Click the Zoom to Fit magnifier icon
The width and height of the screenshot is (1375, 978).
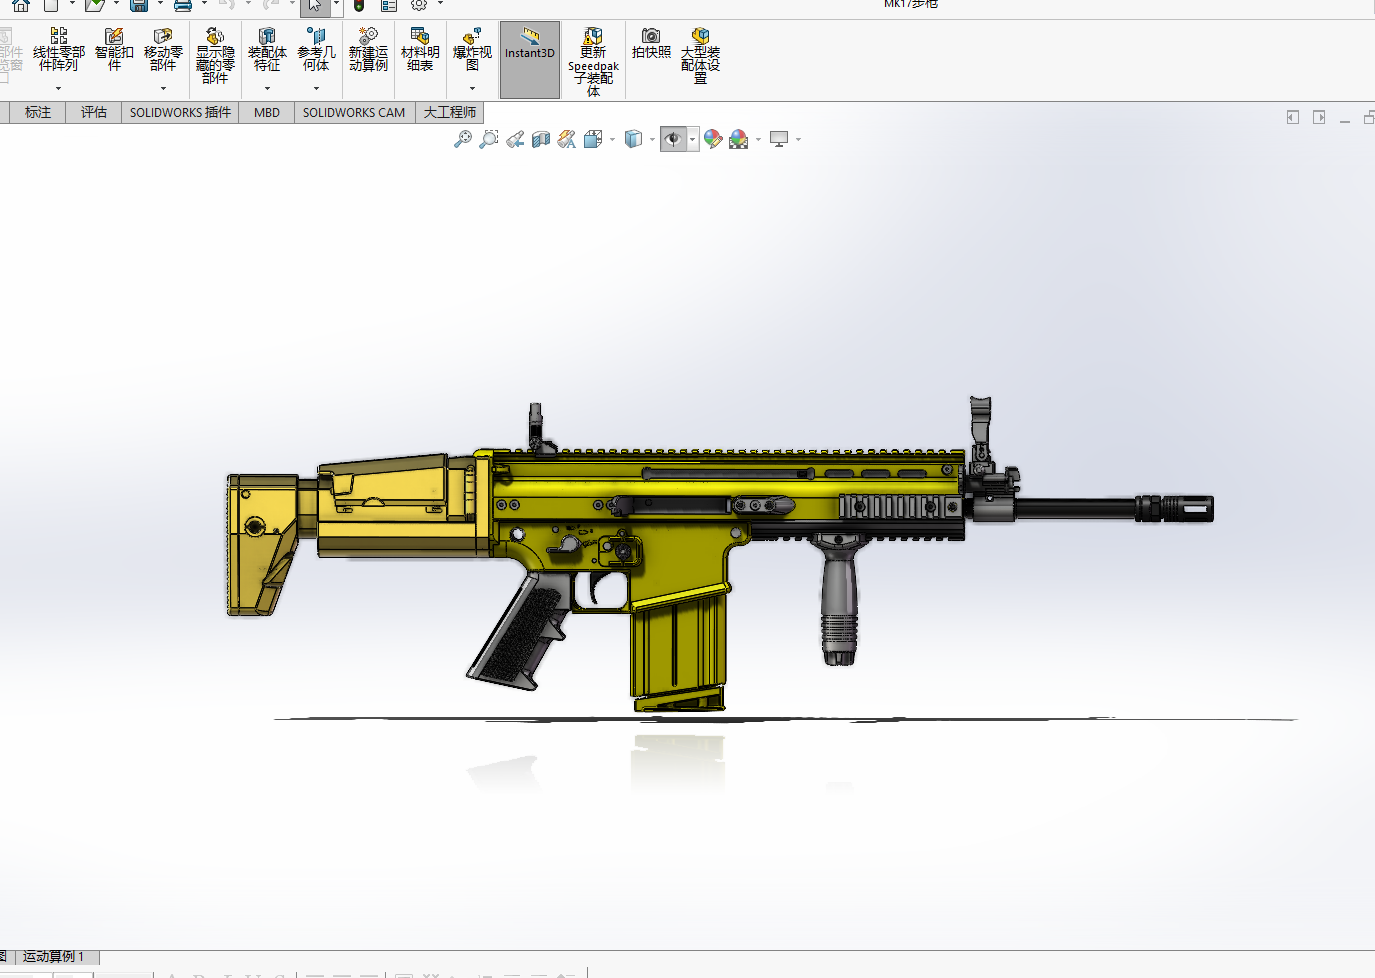(462, 139)
